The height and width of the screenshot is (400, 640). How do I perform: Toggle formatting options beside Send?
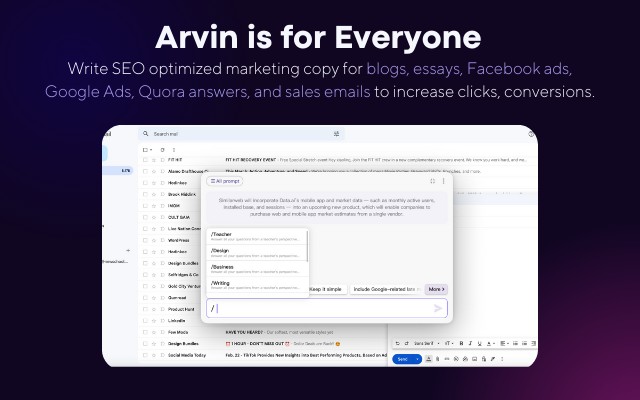[x=429, y=359]
